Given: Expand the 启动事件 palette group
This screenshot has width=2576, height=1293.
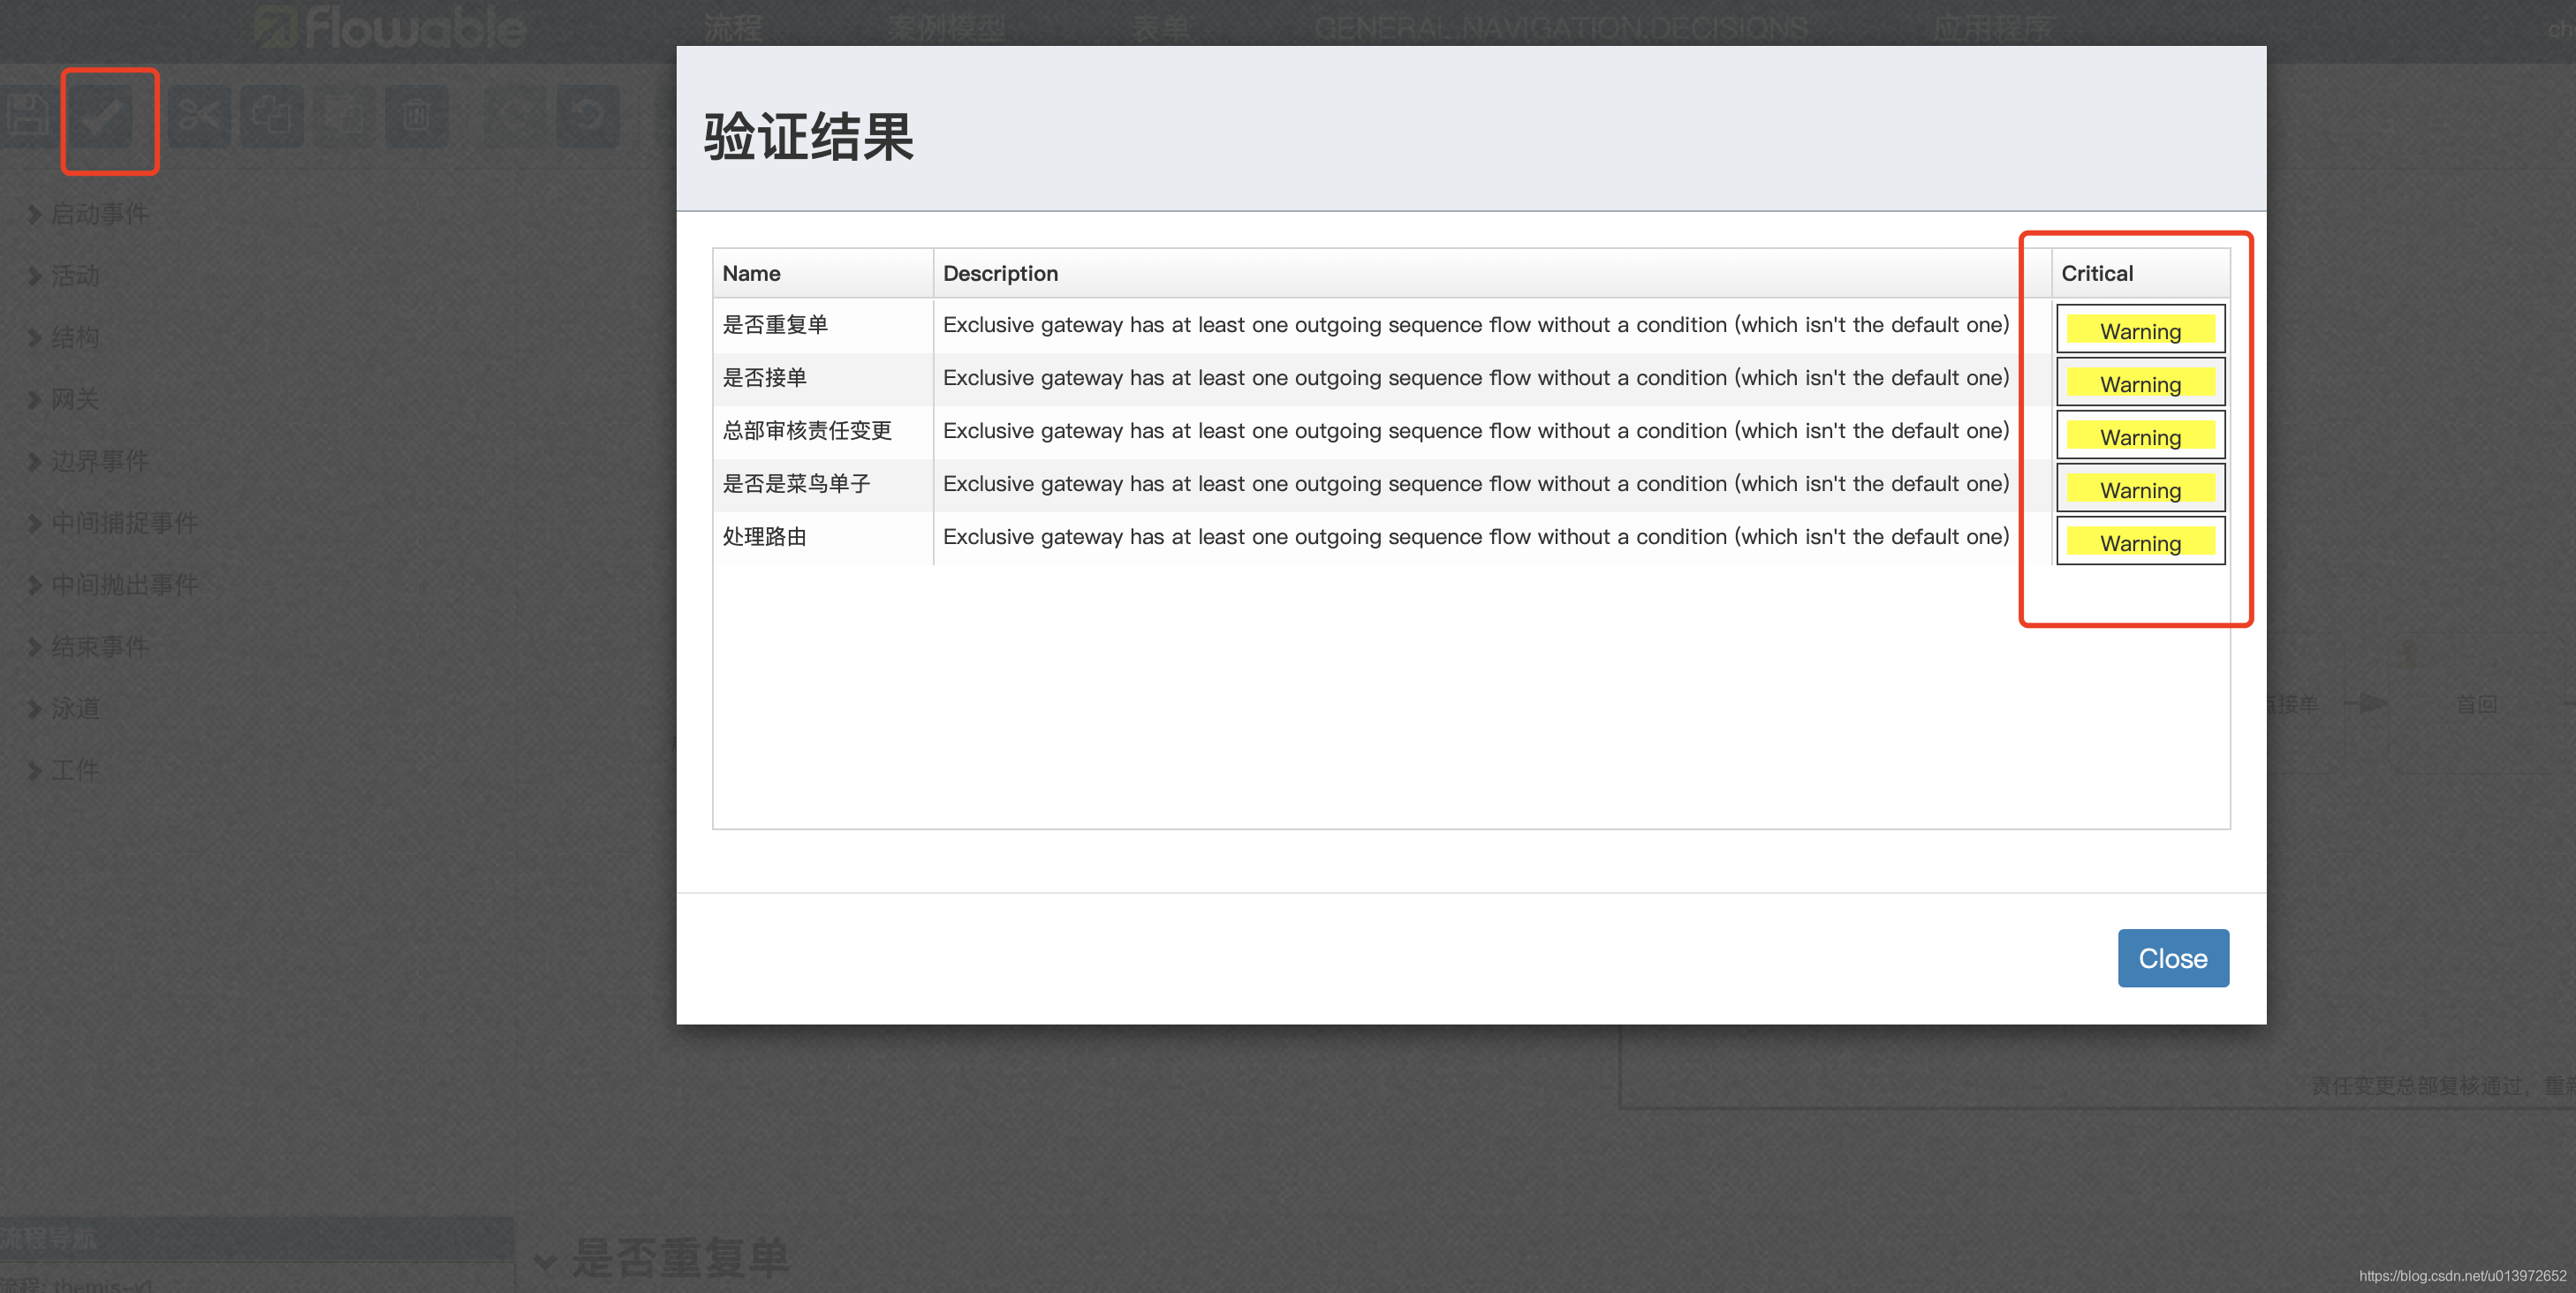Looking at the screenshot, I should tap(99, 214).
